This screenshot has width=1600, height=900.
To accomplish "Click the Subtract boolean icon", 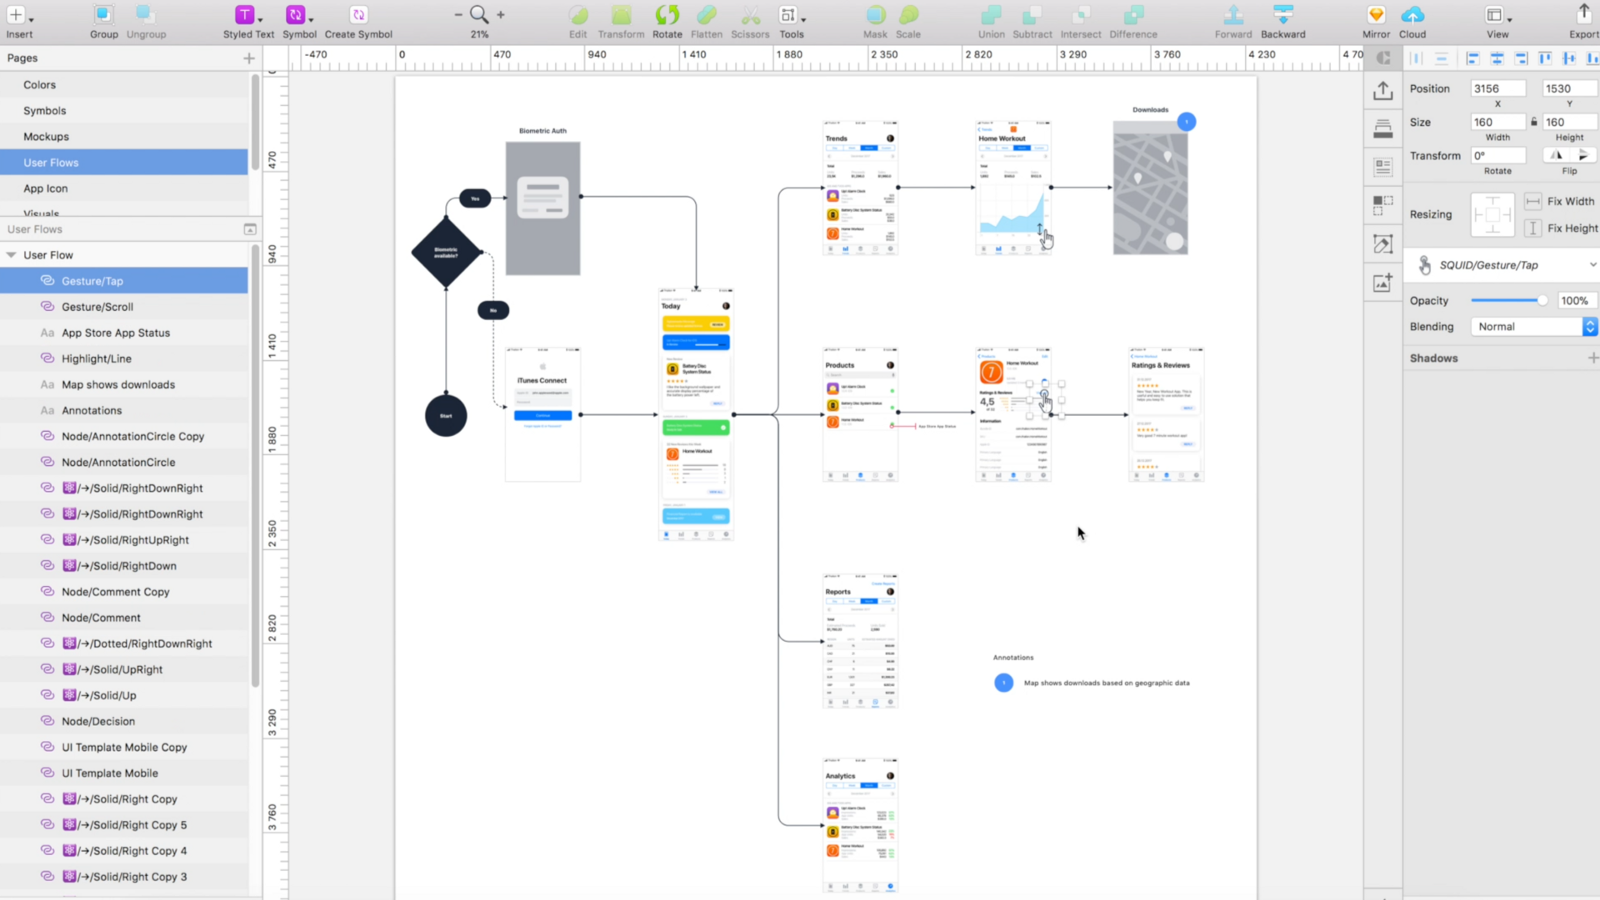I will [x=1031, y=17].
